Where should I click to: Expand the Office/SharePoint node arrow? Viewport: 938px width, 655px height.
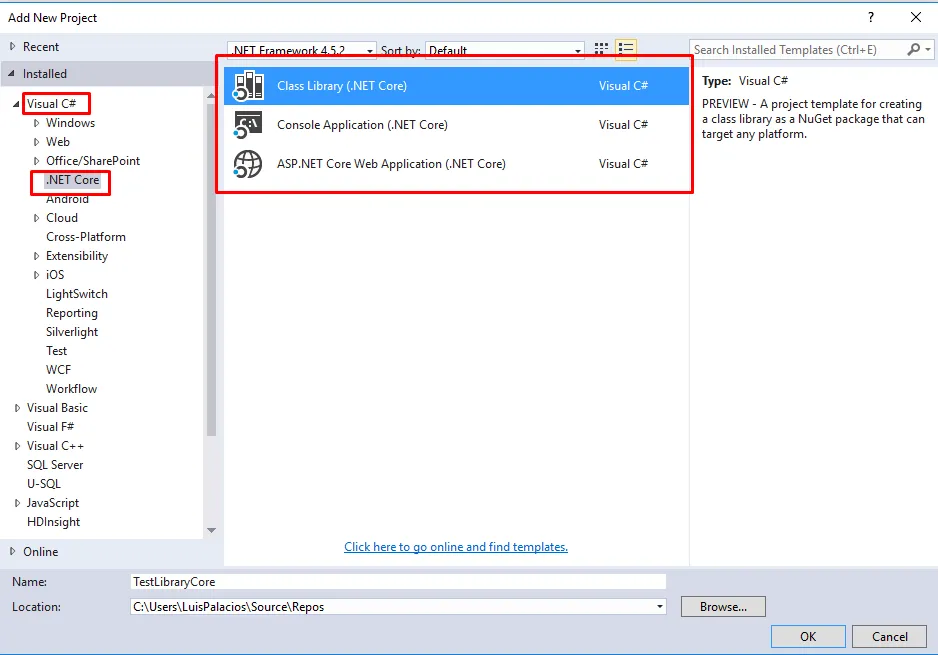(x=36, y=161)
